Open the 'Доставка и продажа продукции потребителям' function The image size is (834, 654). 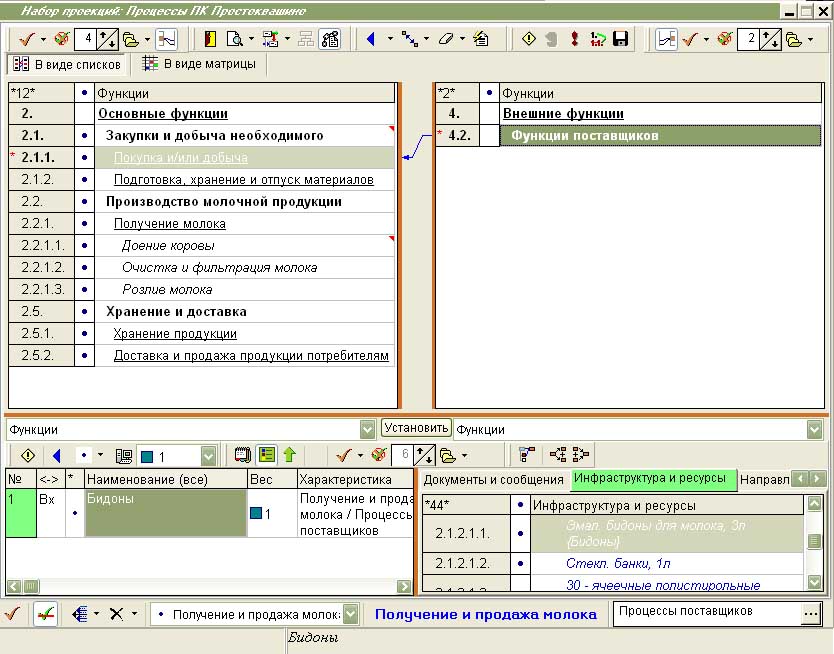coord(251,356)
